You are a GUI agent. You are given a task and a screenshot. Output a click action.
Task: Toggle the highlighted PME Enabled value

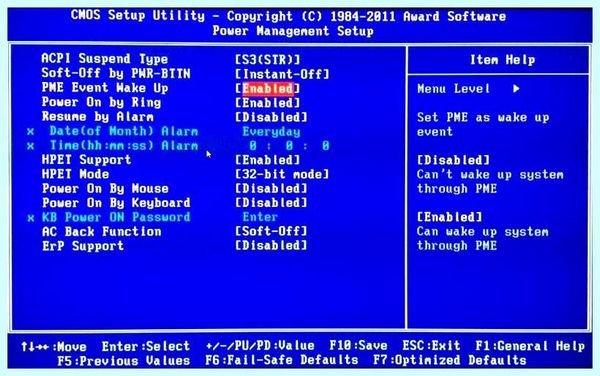tap(267, 88)
